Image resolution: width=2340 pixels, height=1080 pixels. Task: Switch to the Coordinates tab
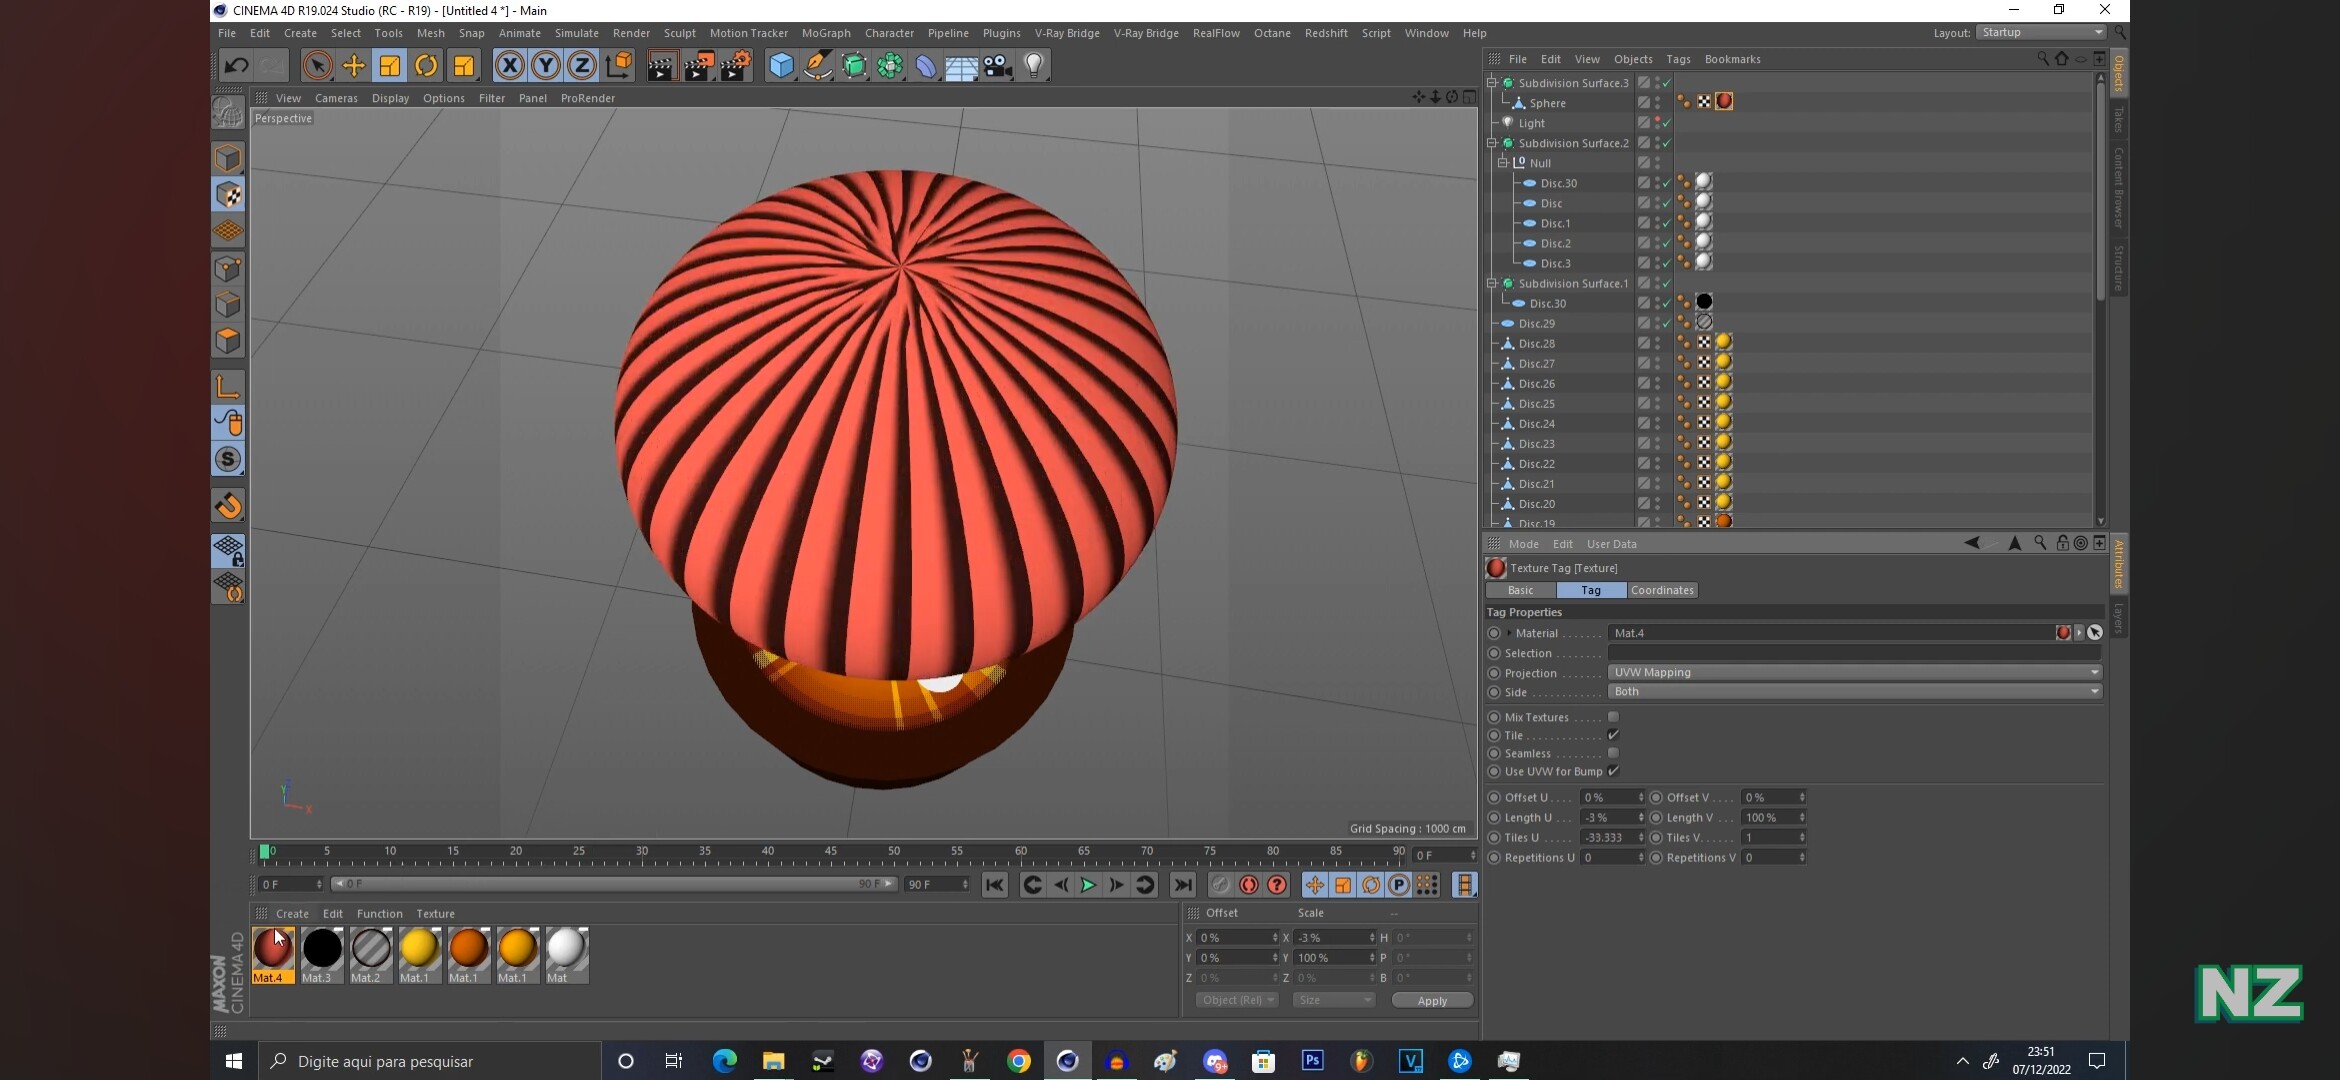coord(1662,590)
